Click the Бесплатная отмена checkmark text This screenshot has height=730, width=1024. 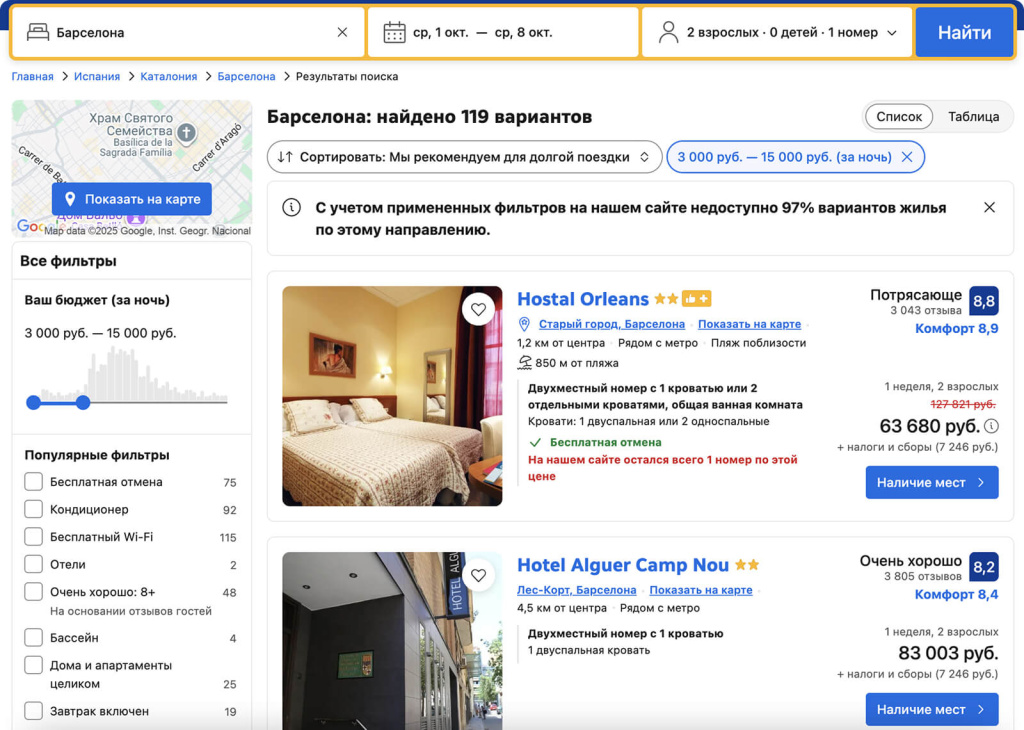[x=605, y=442]
